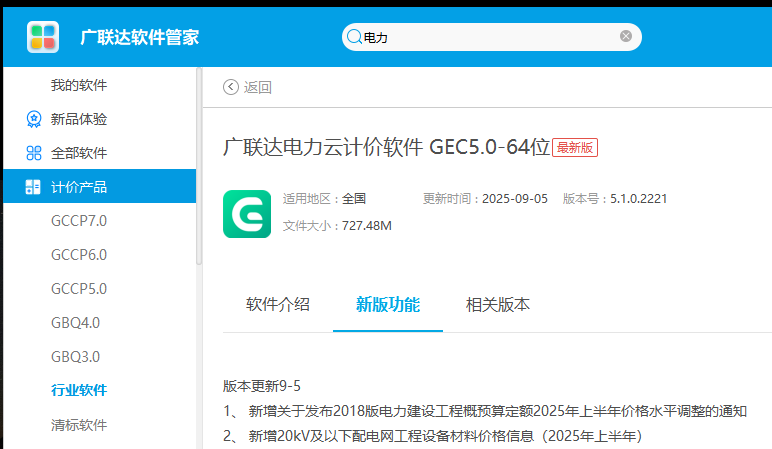Click the 返回 link text
The image size is (772, 449).
click(x=257, y=87)
